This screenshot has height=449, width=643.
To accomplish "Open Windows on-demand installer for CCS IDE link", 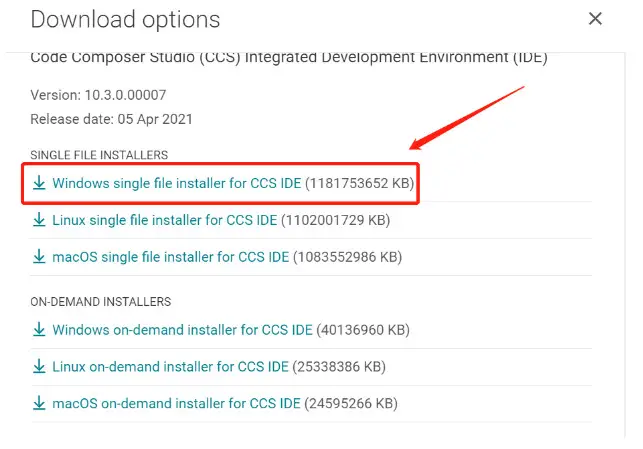I will (x=182, y=330).
